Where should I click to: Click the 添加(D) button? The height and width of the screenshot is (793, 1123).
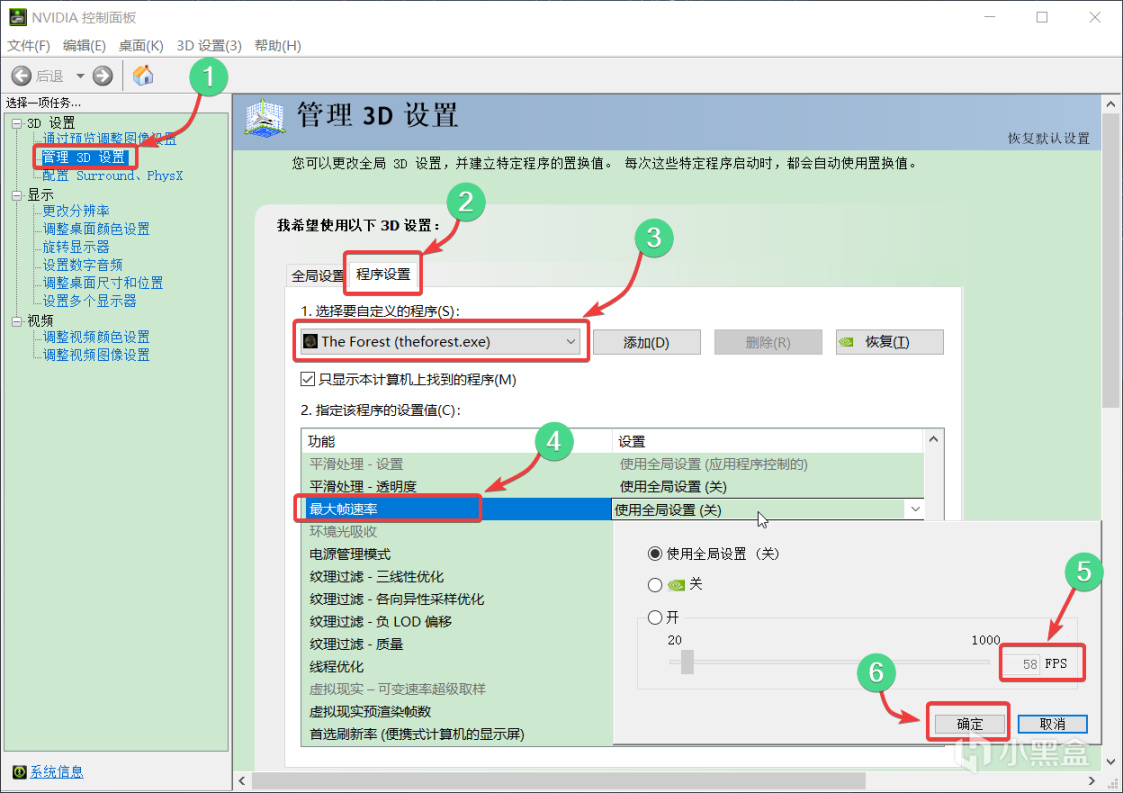pos(646,342)
